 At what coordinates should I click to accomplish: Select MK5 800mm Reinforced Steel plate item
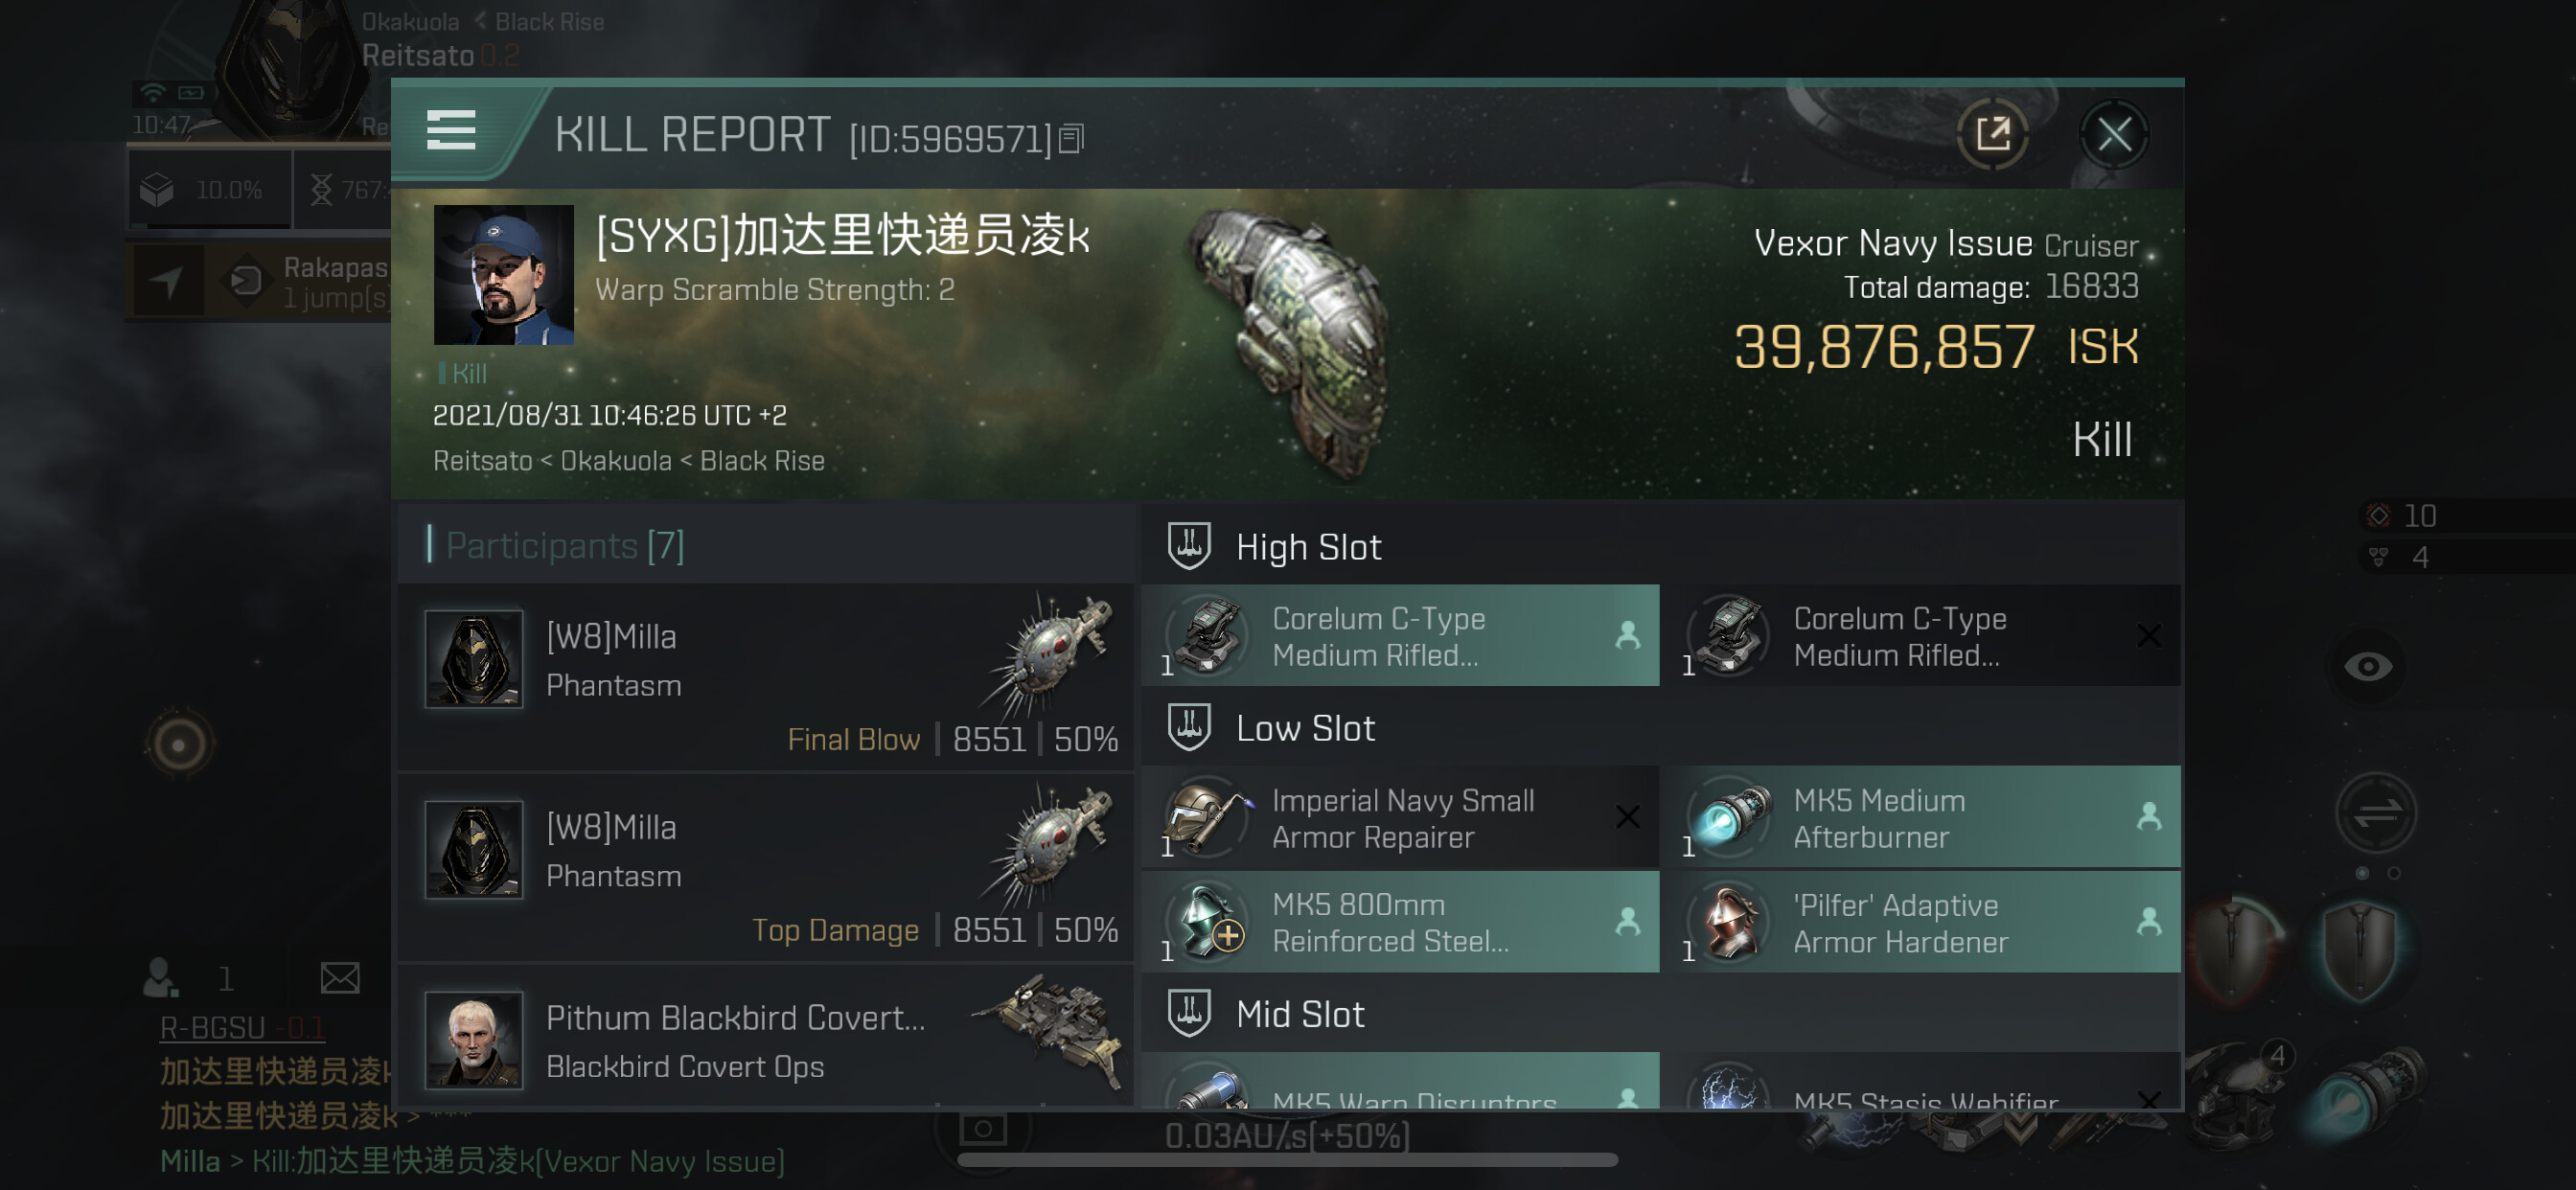[x=1400, y=922]
